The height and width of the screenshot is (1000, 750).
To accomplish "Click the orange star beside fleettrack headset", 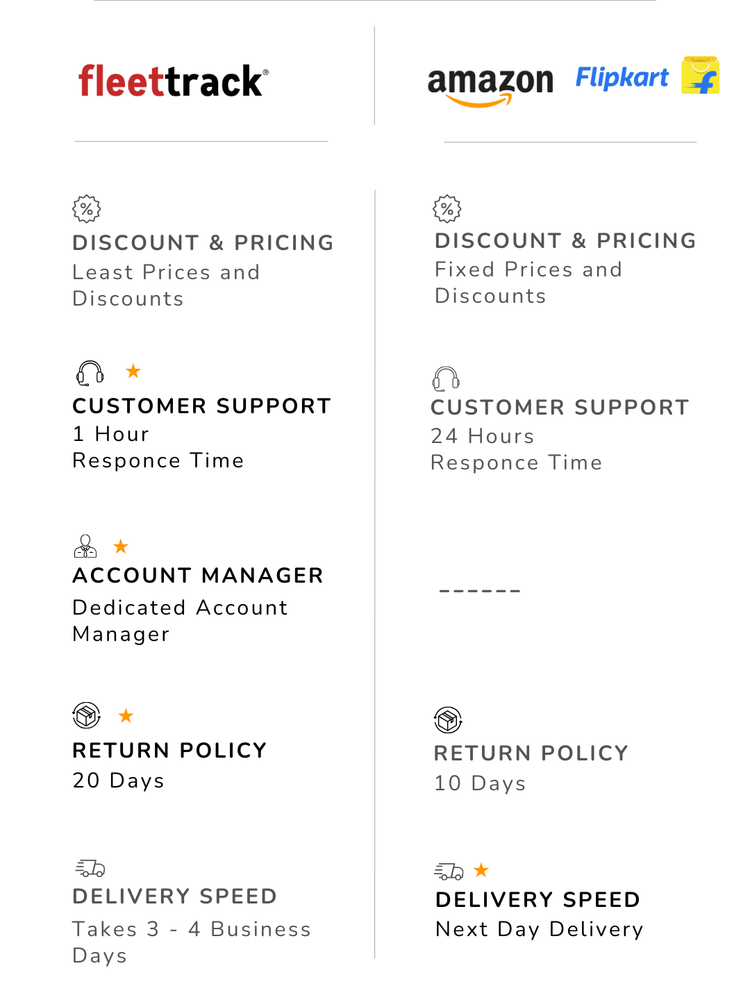I will pyautogui.click(x=133, y=372).
